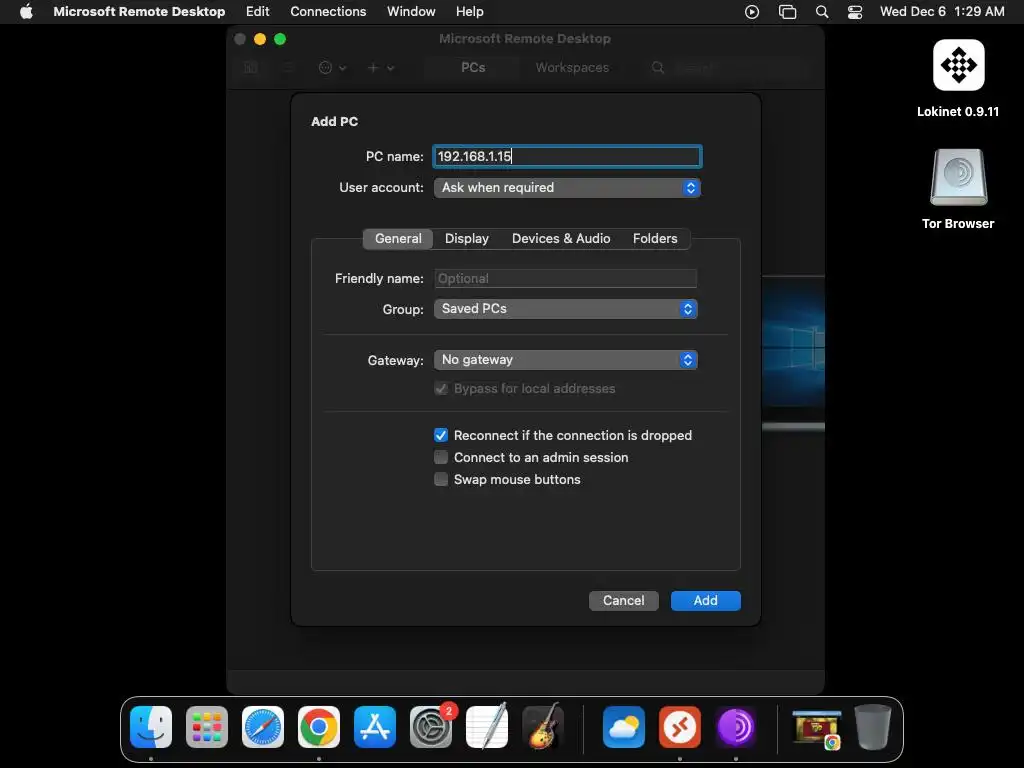Click Microsoft Remote Desktop dock icon
The width and height of the screenshot is (1024, 768).
(680, 727)
